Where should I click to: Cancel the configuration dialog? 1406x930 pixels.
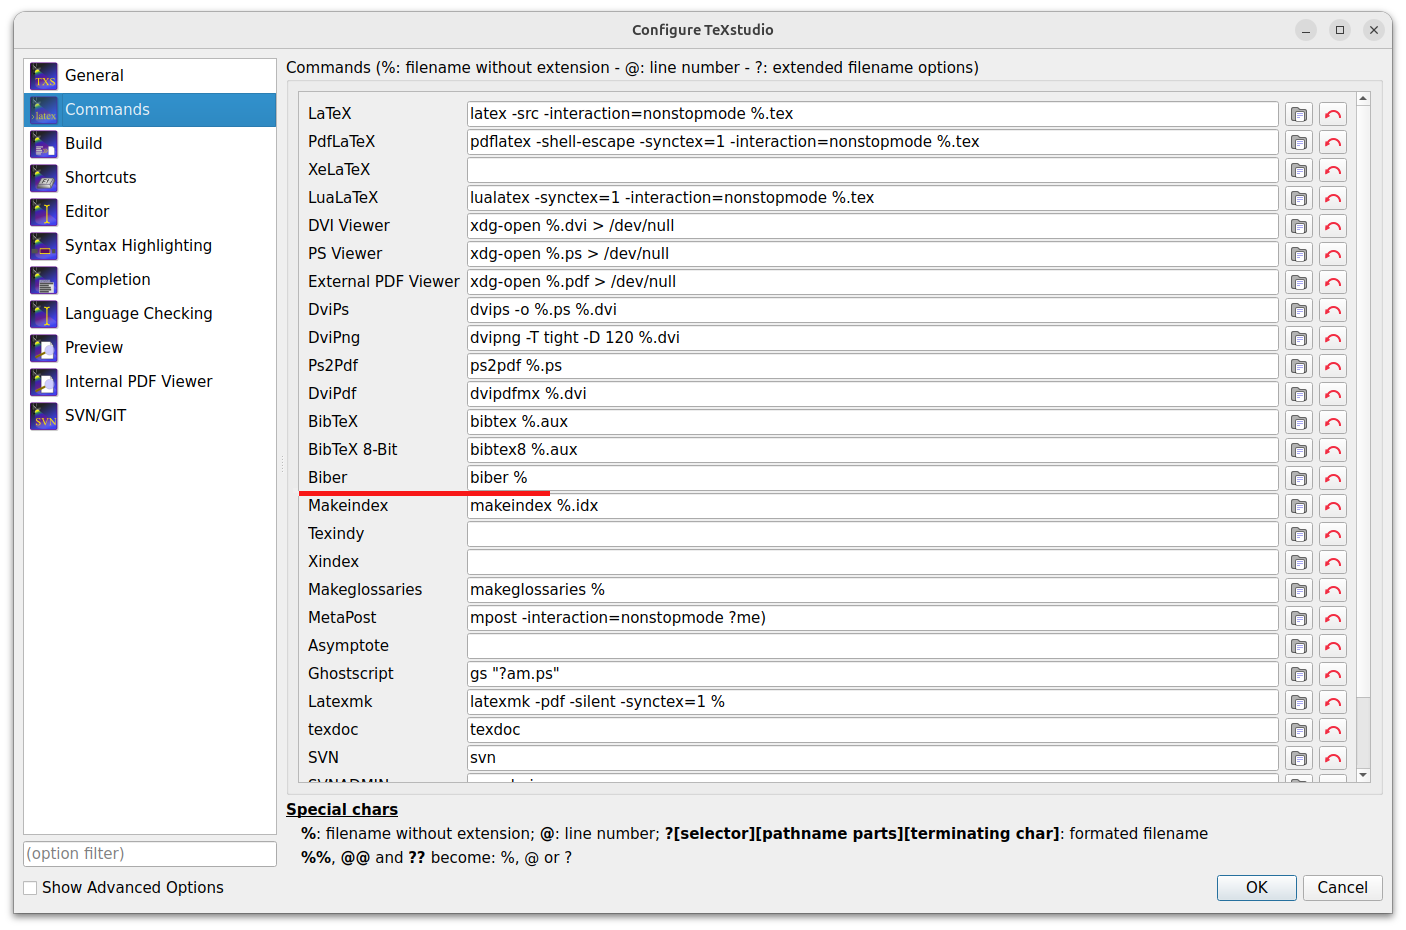[x=1342, y=888]
